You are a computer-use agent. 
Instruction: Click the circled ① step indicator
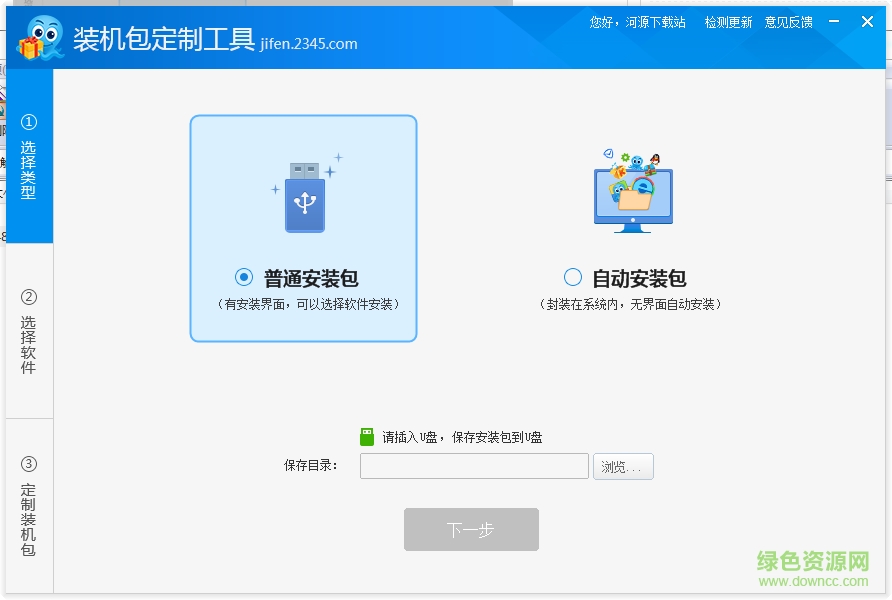[29, 122]
